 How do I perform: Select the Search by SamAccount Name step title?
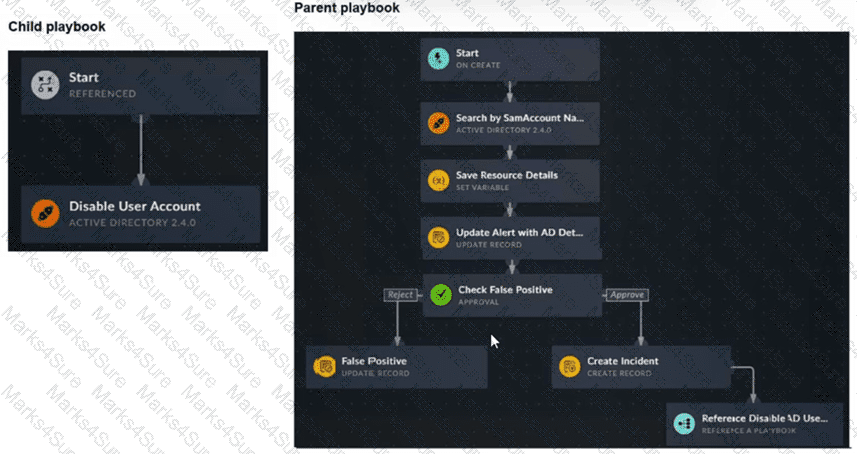pyautogui.click(x=520, y=117)
